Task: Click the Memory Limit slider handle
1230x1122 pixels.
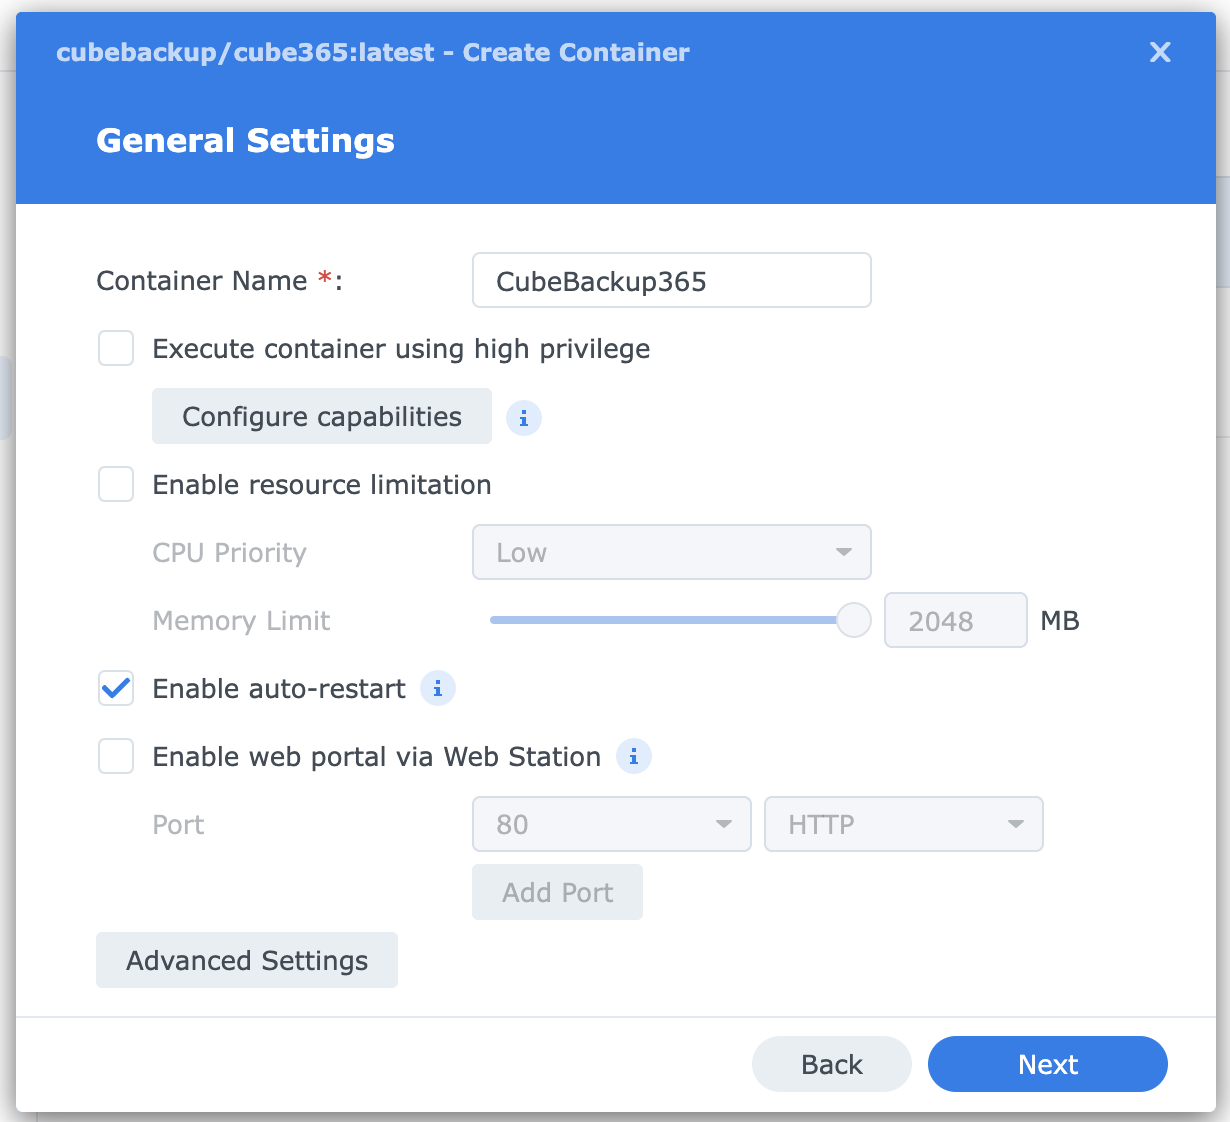Action: click(x=854, y=620)
